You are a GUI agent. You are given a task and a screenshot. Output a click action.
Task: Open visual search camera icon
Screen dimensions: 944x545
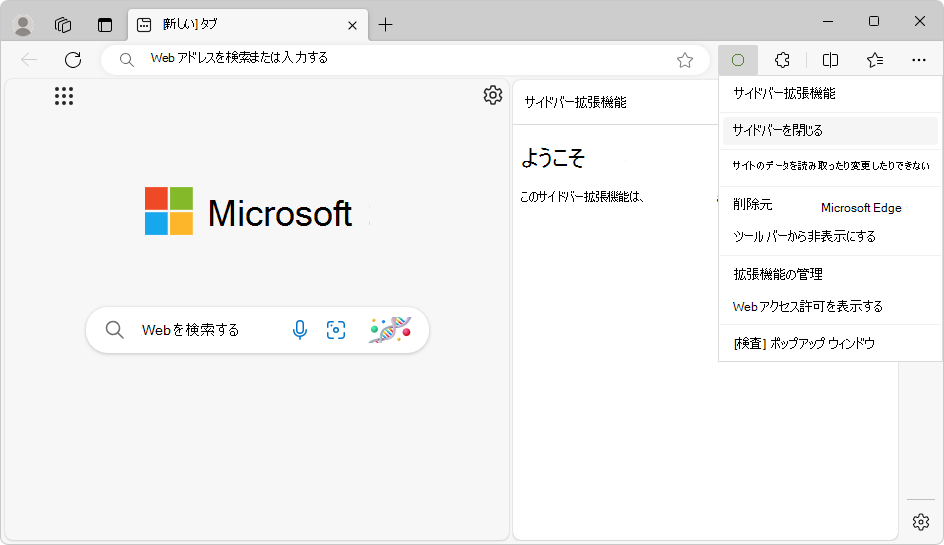click(336, 330)
